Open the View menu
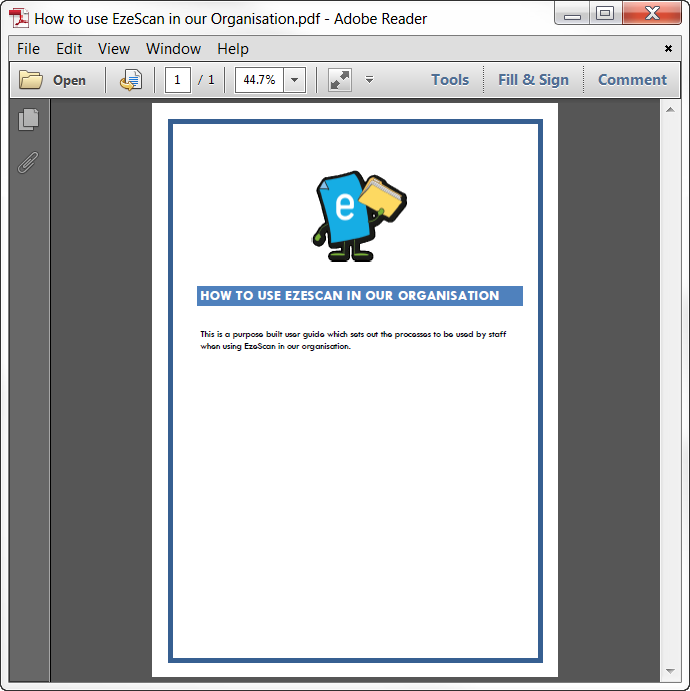The image size is (690, 691). click(x=114, y=49)
